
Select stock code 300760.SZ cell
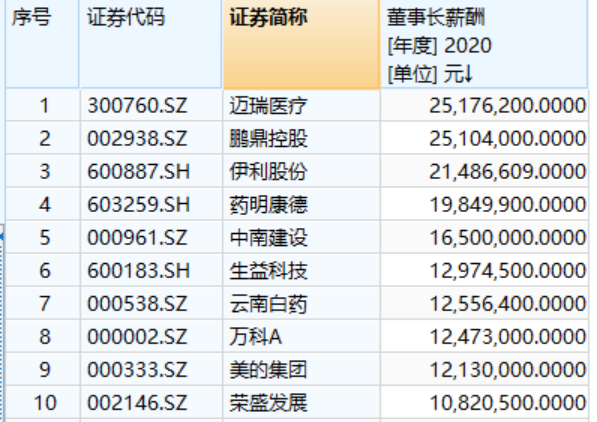pos(152,105)
